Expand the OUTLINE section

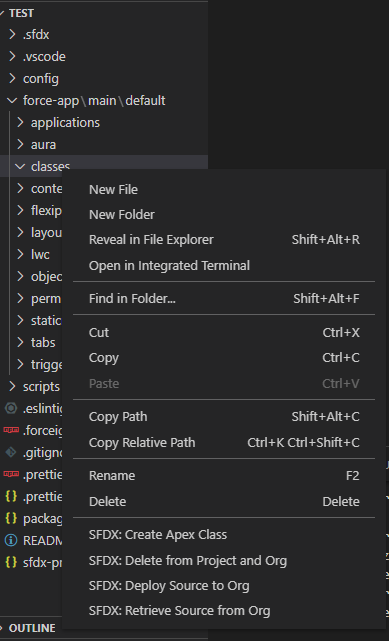coord(2,628)
